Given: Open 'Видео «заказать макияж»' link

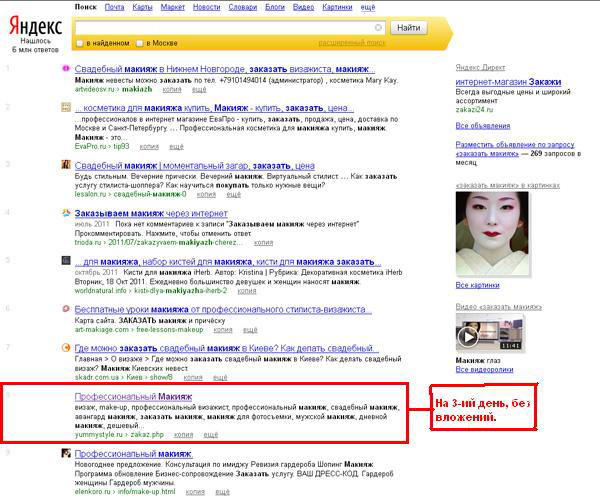Looking at the screenshot, I should (499, 306).
